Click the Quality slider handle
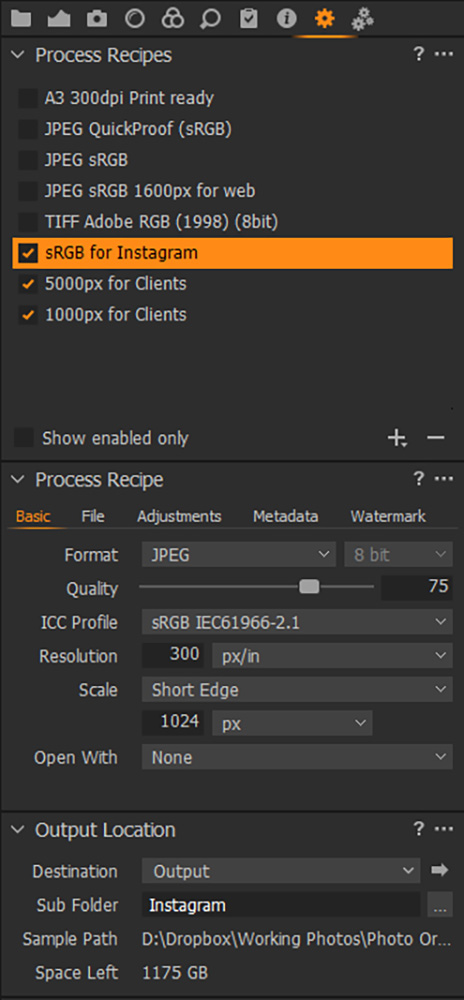464x1000 pixels. click(309, 587)
